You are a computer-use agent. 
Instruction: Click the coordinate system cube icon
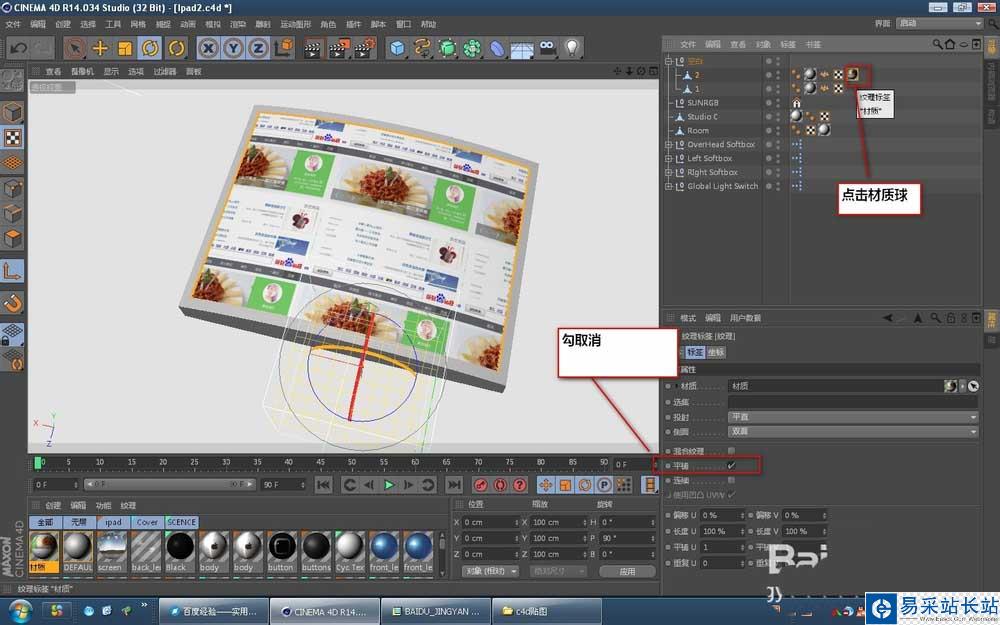click(x=284, y=48)
